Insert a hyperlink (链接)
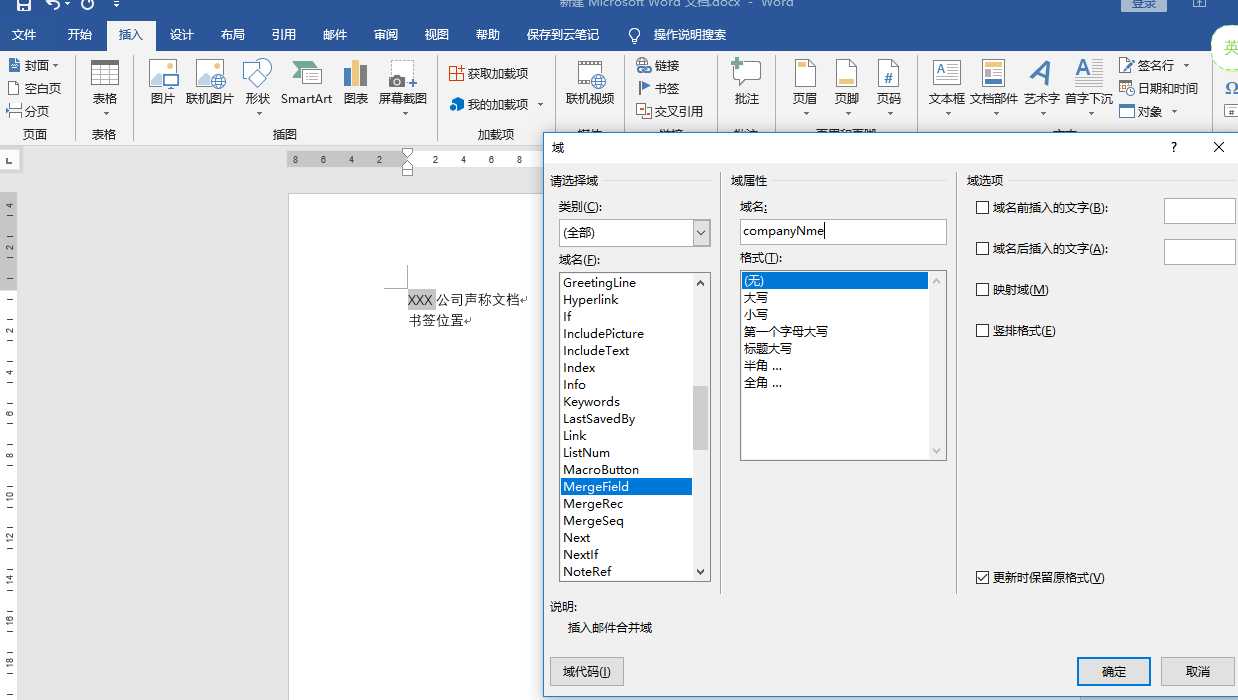The height and width of the screenshot is (700, 1238). (x=659, y=65)
